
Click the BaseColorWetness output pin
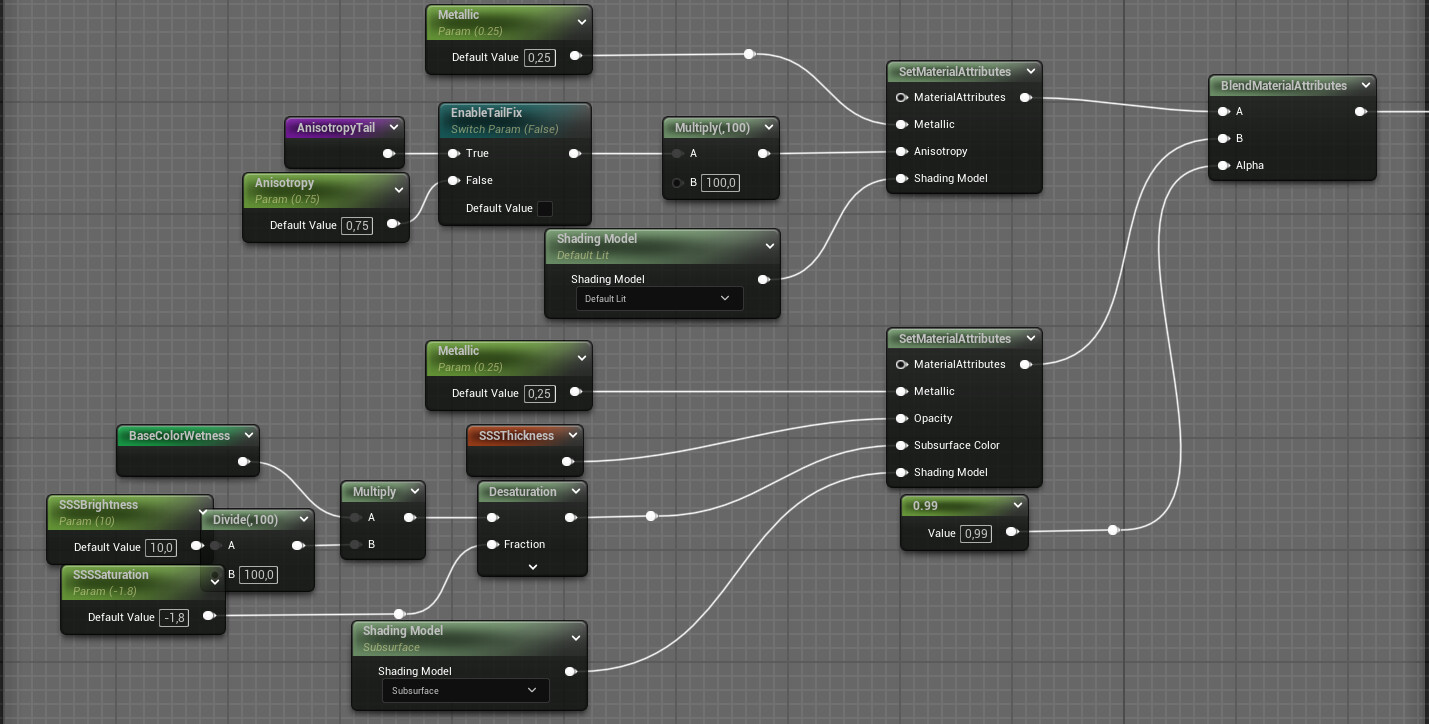point(243,461)
